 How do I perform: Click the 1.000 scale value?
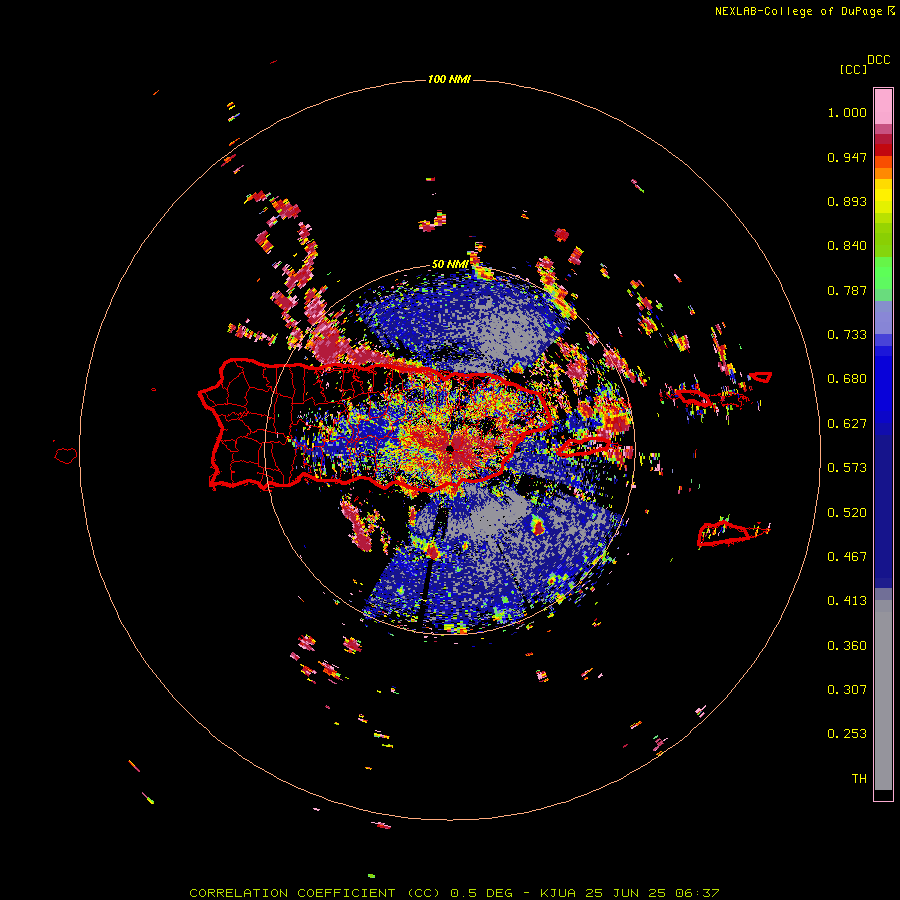(x=847, y=112)
